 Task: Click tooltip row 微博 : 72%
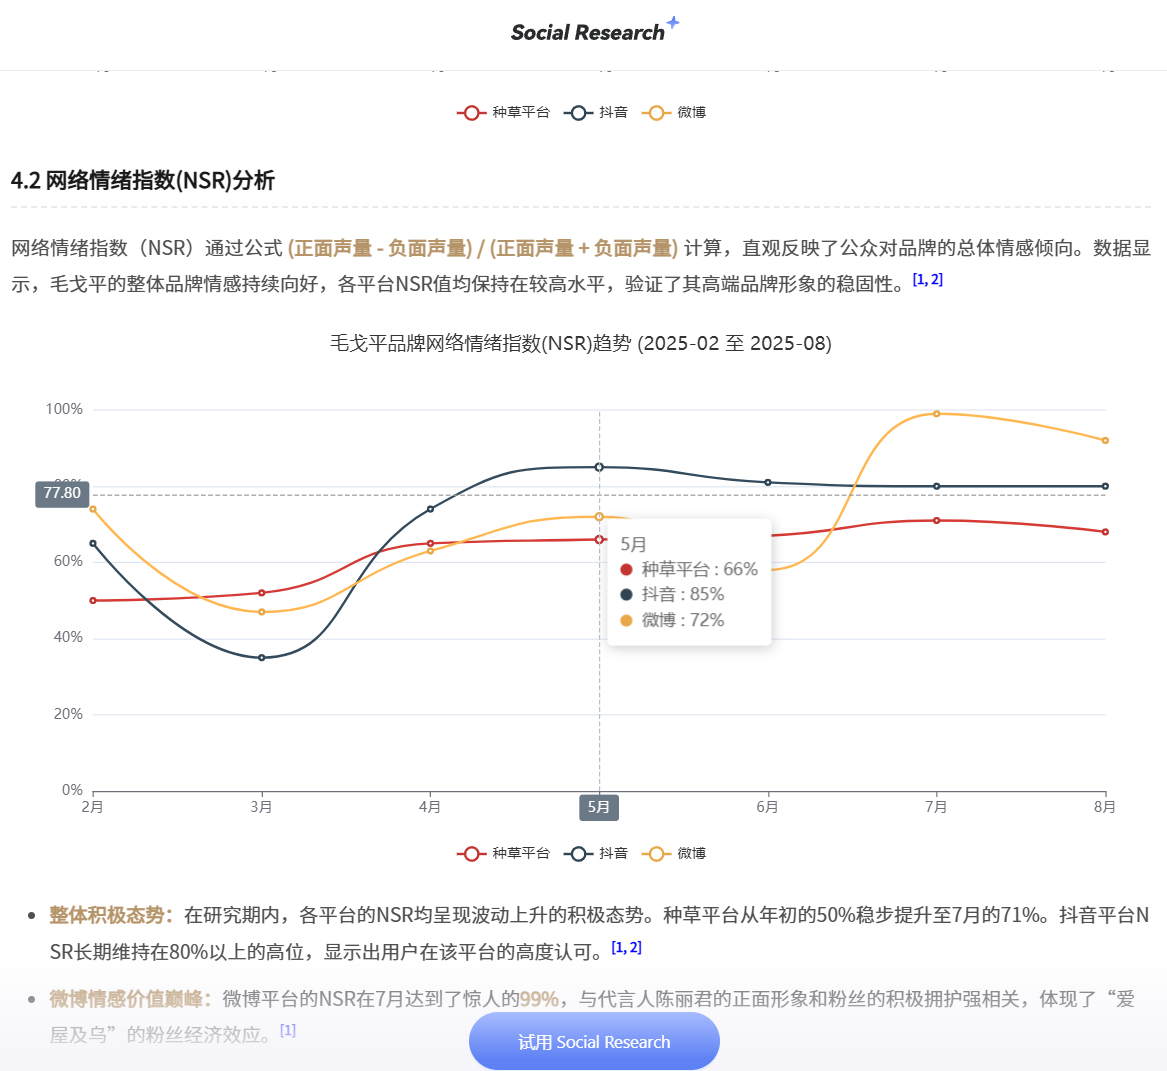tap(672, 620)
